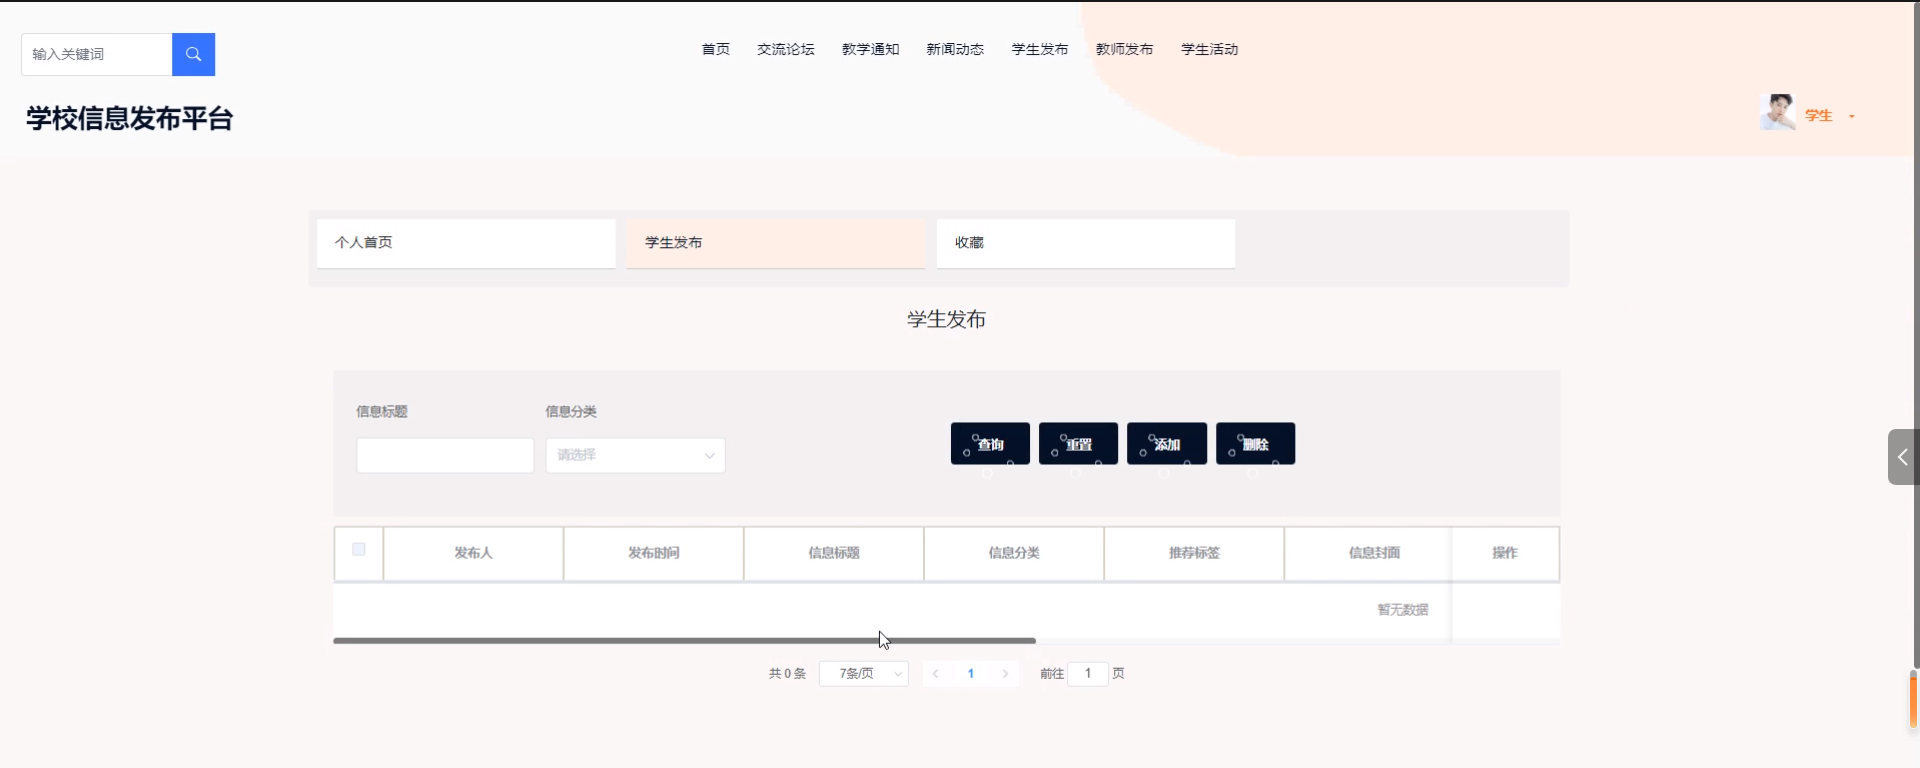
Task: Expand the side panel arrow handle
Action: click(1902, 457)
